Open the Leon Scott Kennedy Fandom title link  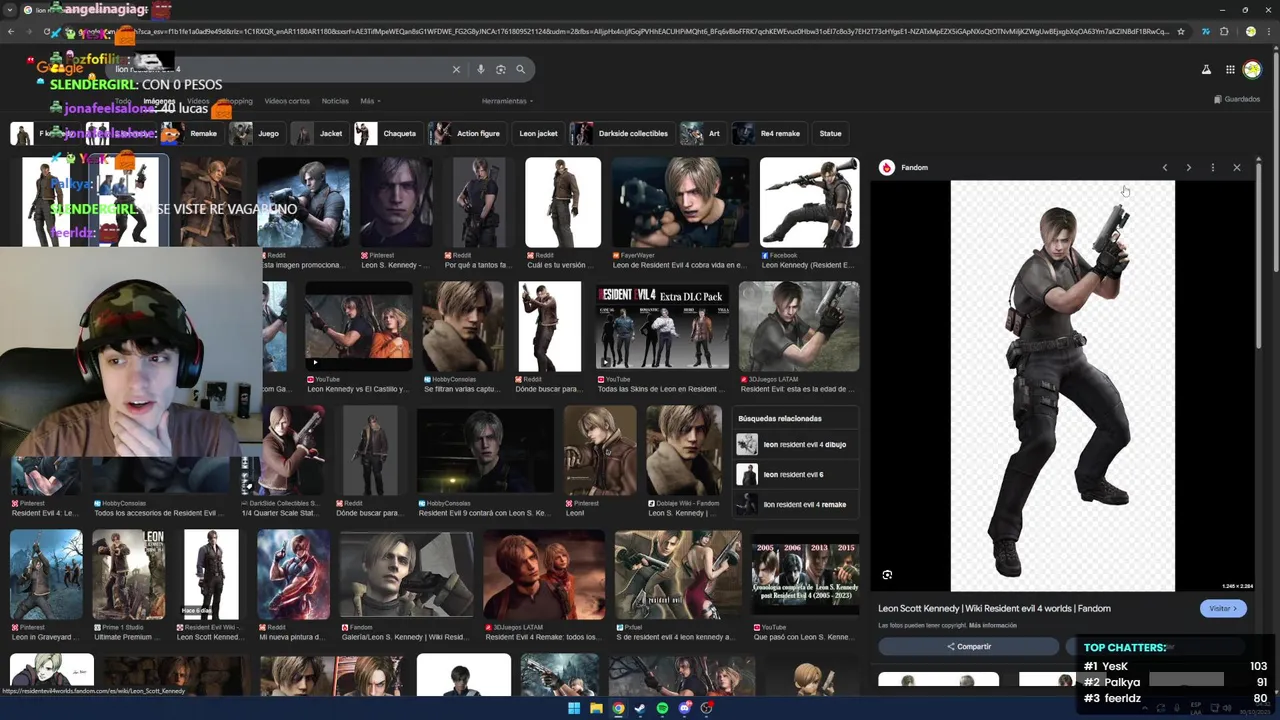click(x=994, y=608)
